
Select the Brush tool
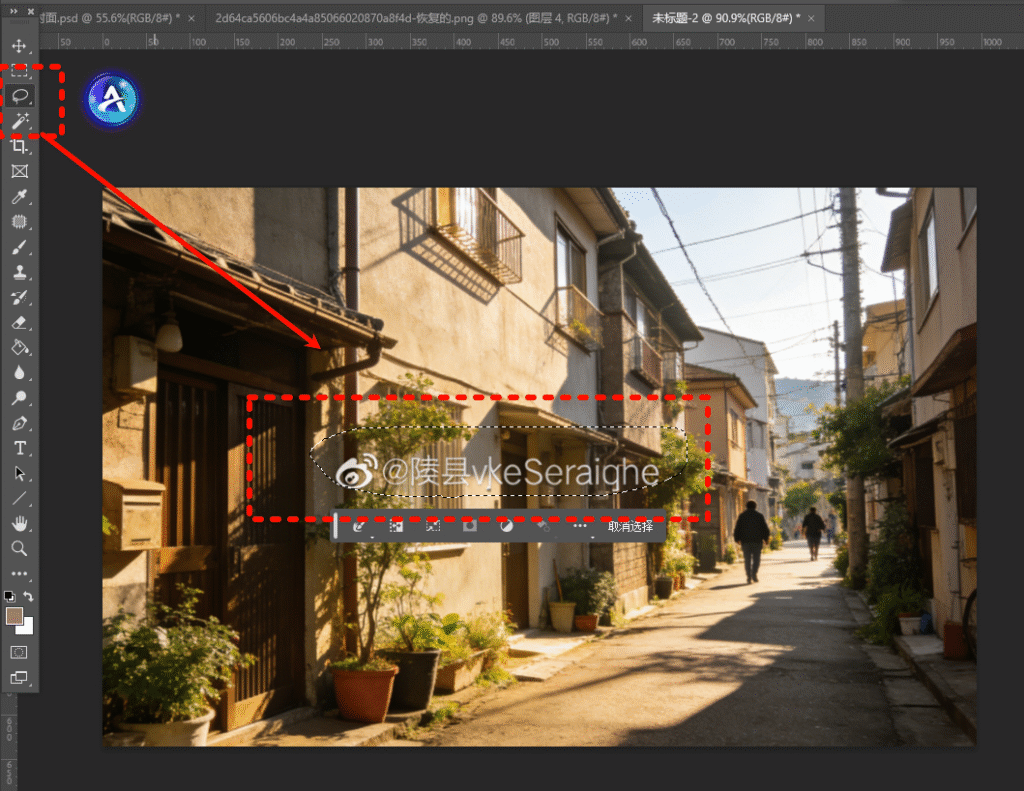pyautogui.click(x=19, y=247)
